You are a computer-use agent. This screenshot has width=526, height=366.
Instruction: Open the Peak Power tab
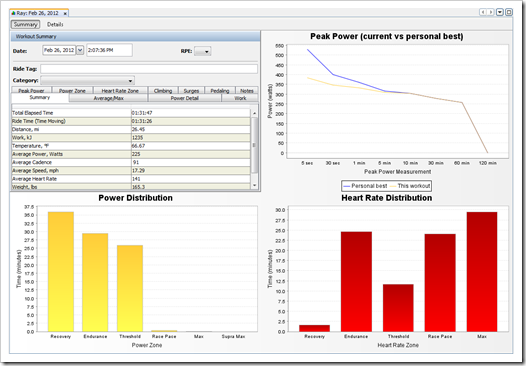31,91
